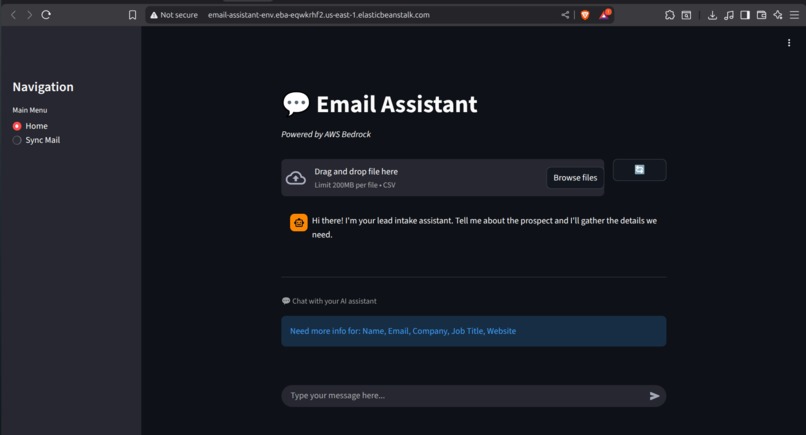Click the Main Menu label
806x435 pixels.
click(x=30, y=110)
